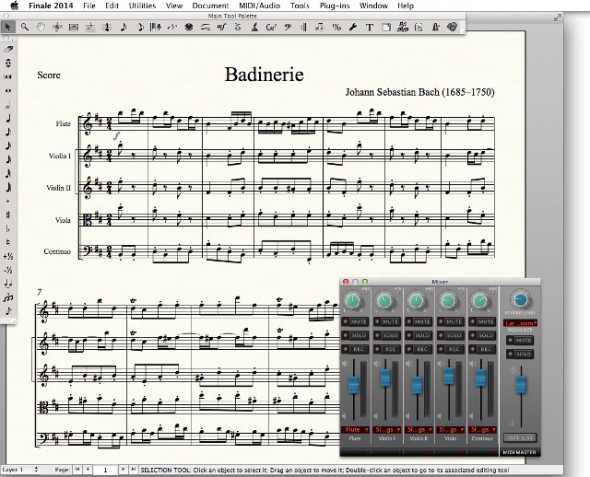
Task: Enable REC on the Continuo channel
Action: pyautogui.click(x=482, y=349)
